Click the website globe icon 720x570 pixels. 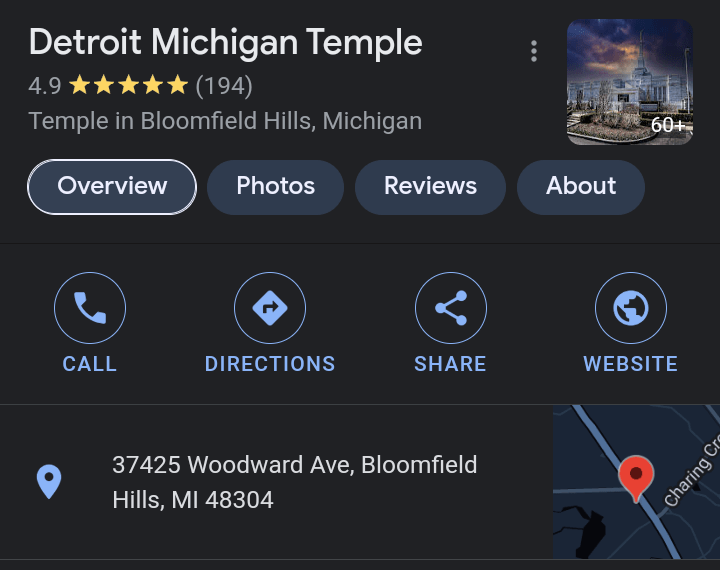[630, 309]
